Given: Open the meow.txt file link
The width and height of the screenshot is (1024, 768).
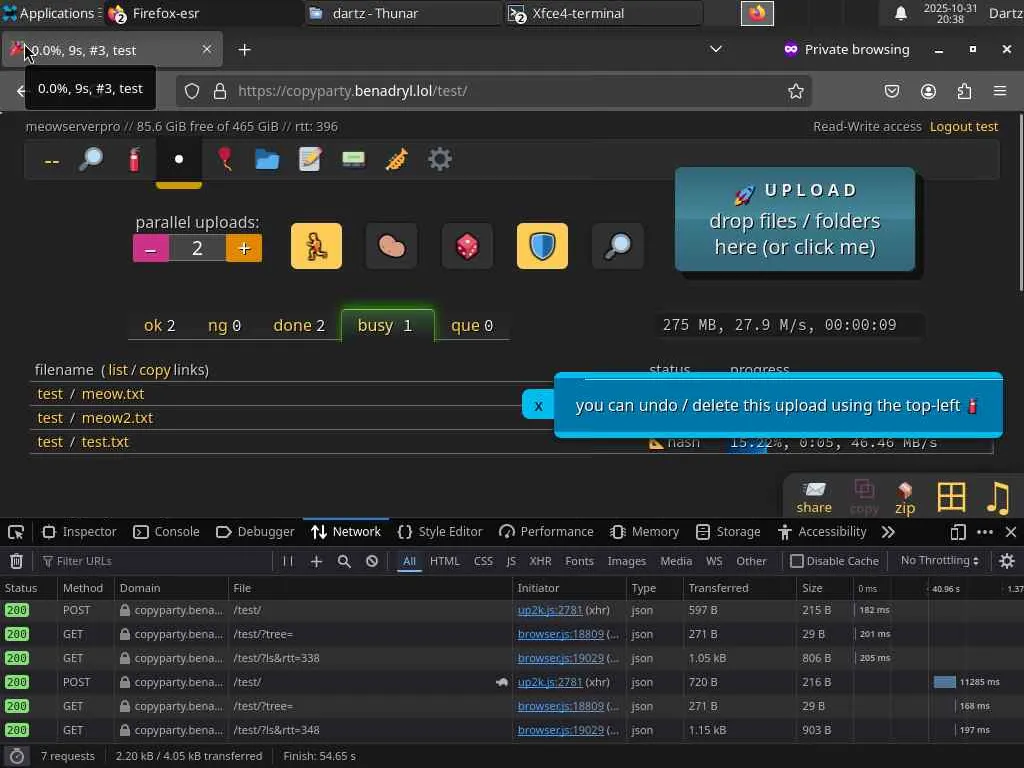Looking at the screenshot, I should tap(113, 394).
